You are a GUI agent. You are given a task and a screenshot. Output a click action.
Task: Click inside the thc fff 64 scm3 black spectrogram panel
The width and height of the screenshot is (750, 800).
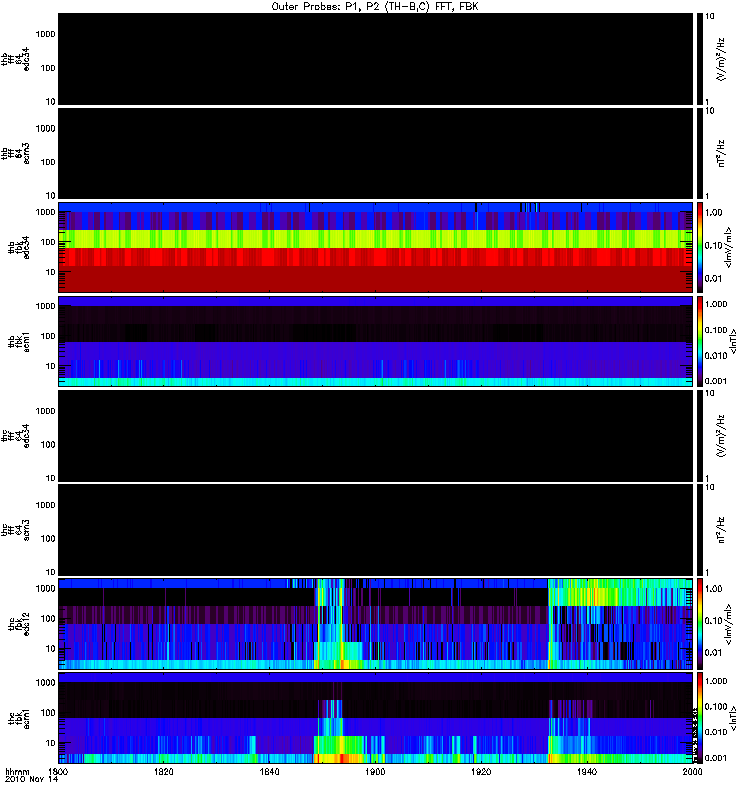click(x=375, y=530)
